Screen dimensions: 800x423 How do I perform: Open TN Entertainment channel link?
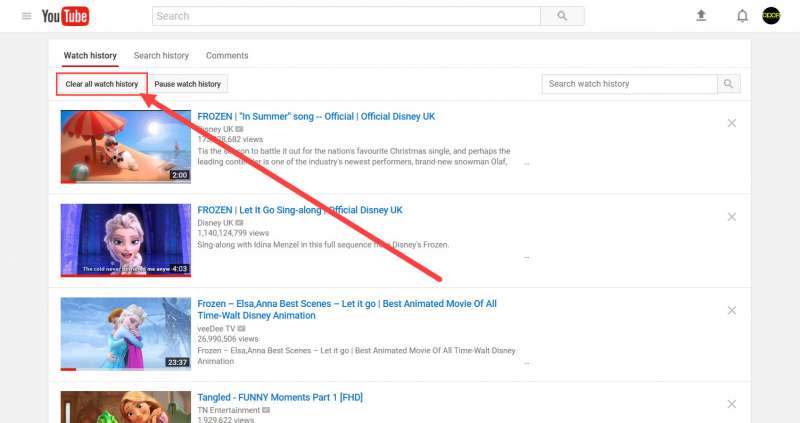(x=229, y=410)
